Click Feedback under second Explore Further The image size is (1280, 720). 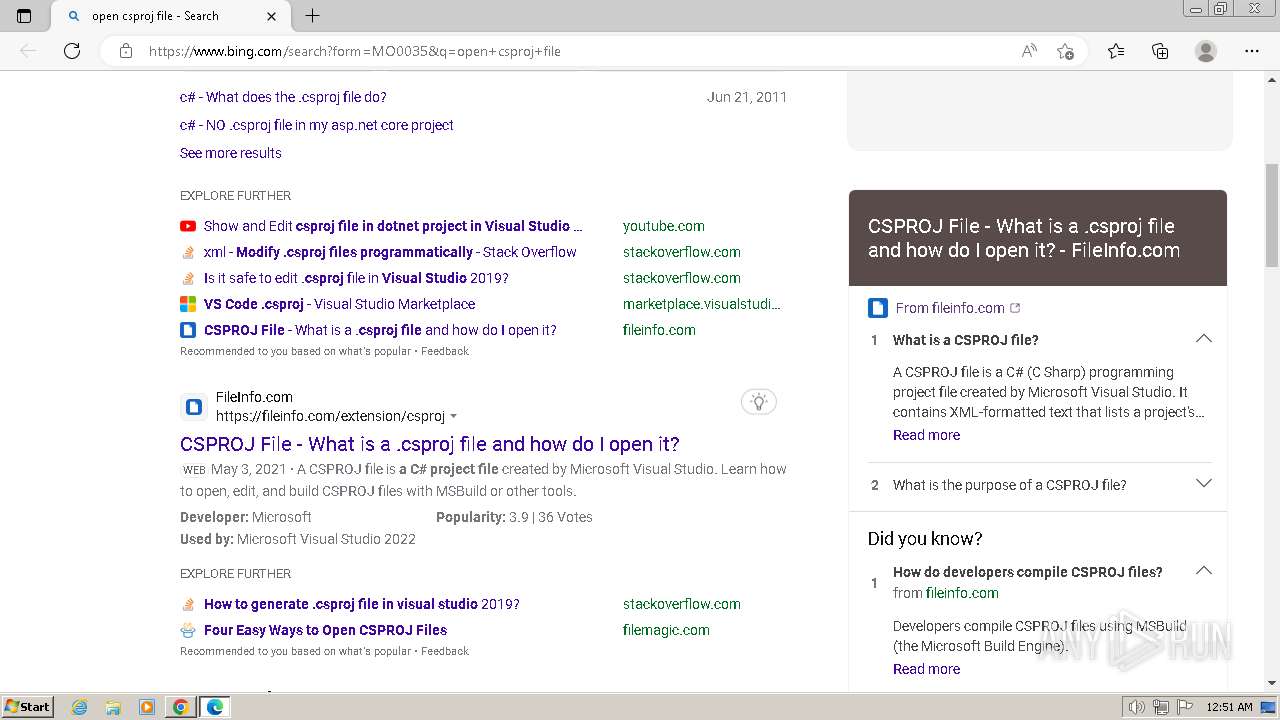pyautogui.click(x=445, y=651)
